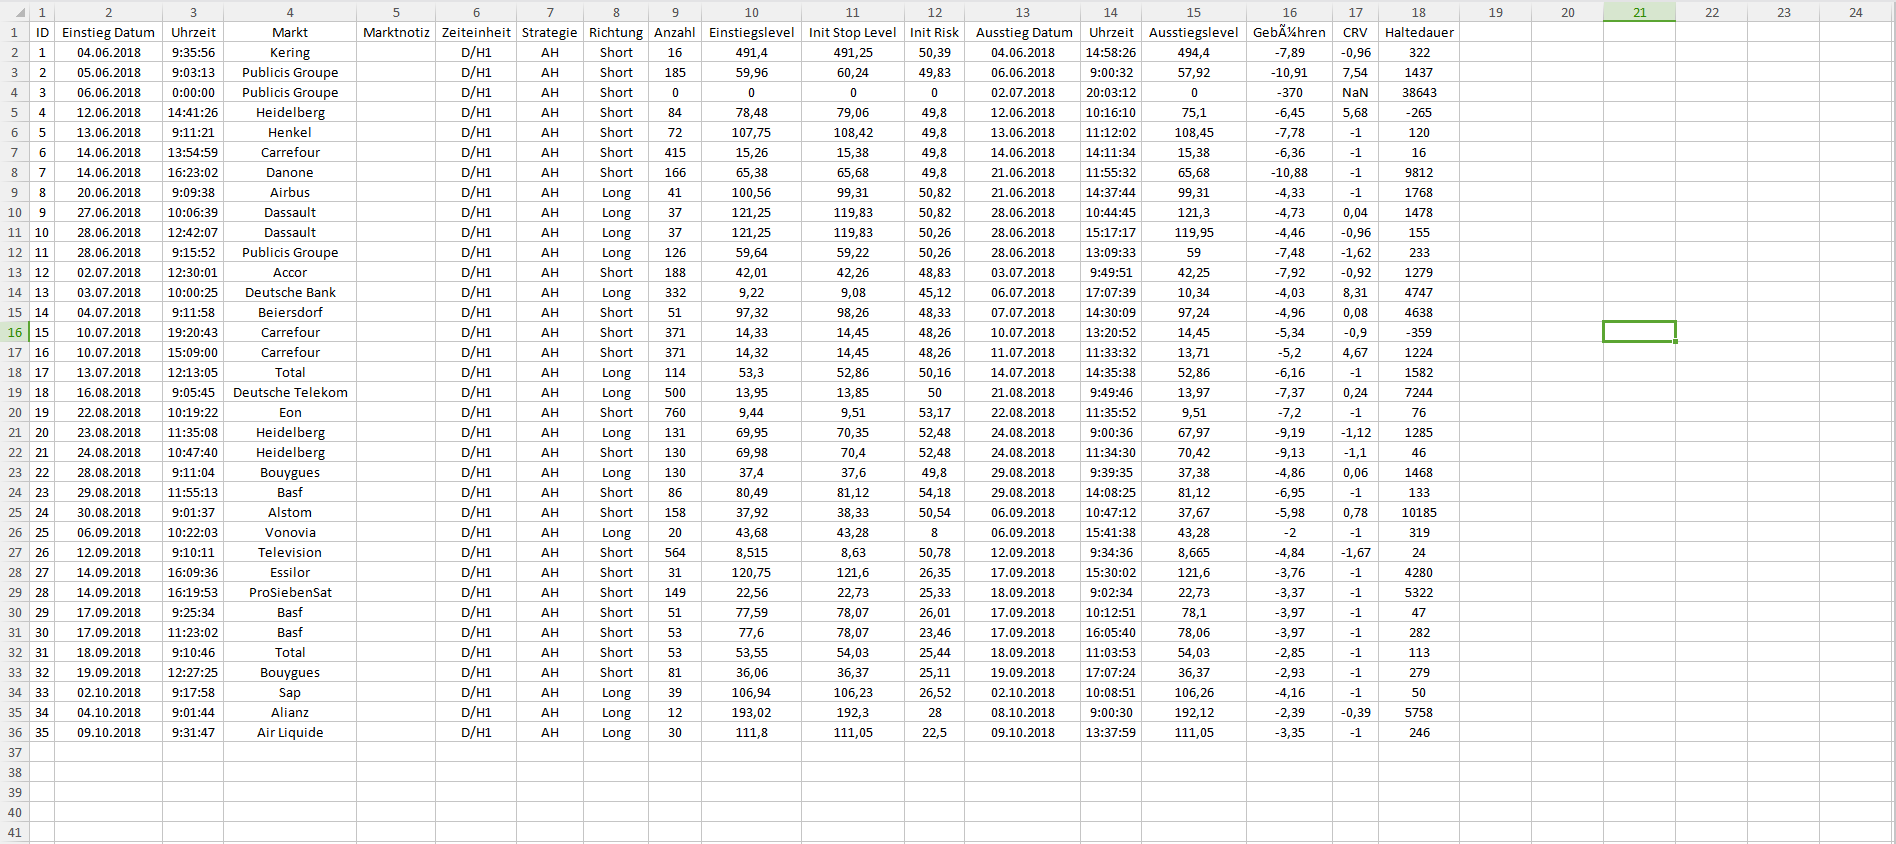The width and height of the screenshot is (1896, 844).
Task: Select the Ausstieg Datum header cell
Action: (x=1023, y=32)
